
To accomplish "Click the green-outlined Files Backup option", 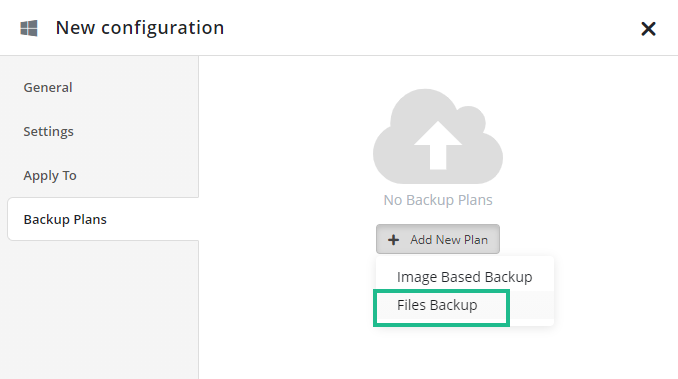I will point(441,308).
